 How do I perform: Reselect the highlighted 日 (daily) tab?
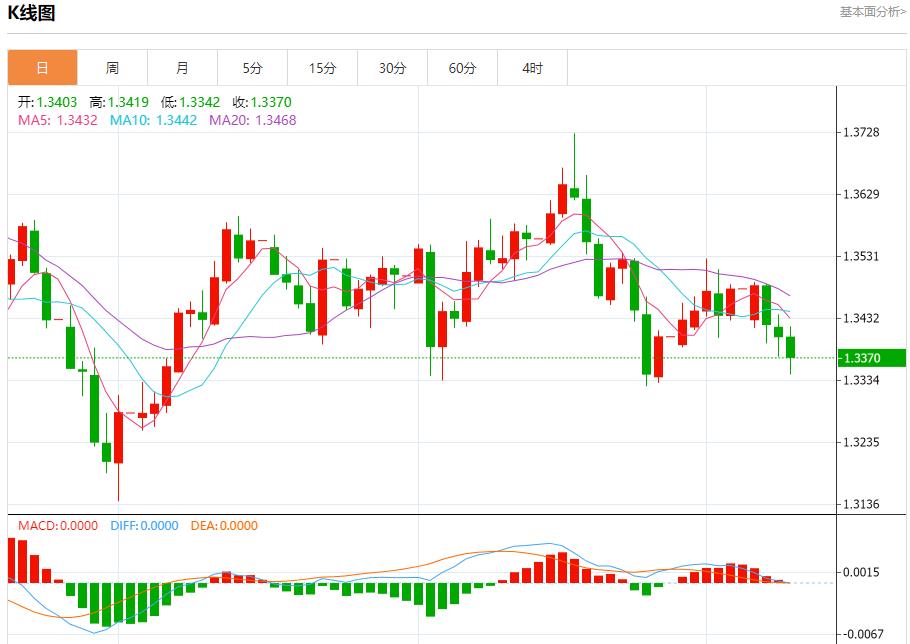(x=41, y=67)
